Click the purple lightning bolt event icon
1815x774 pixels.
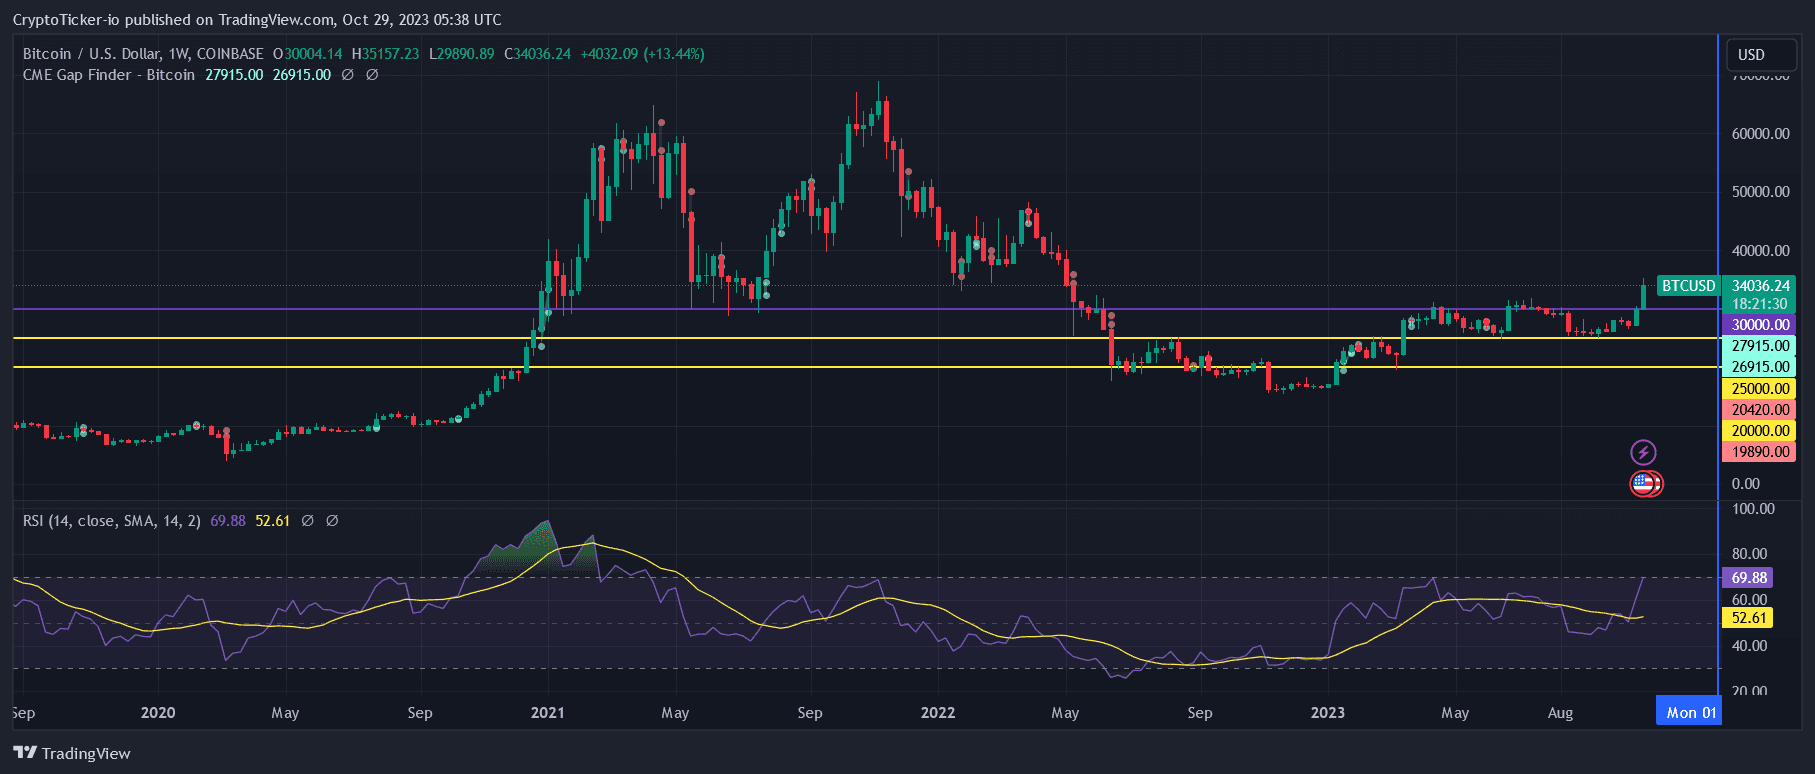1643,452
